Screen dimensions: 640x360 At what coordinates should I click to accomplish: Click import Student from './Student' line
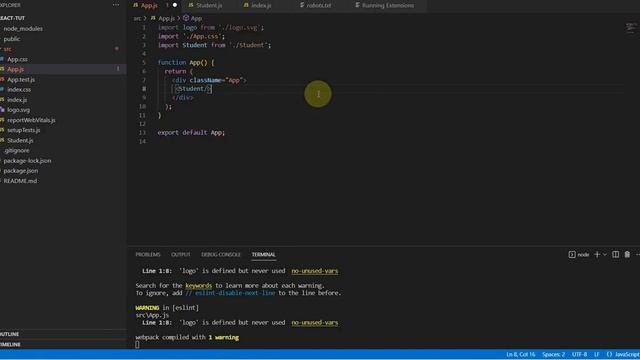(214, 45)
